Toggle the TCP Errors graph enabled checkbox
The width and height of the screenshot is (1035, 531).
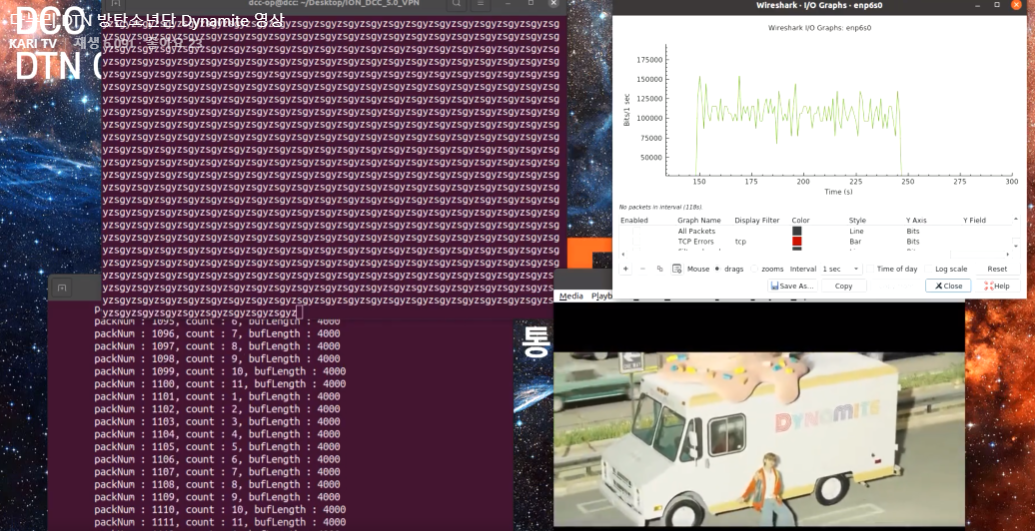point(636,242)
